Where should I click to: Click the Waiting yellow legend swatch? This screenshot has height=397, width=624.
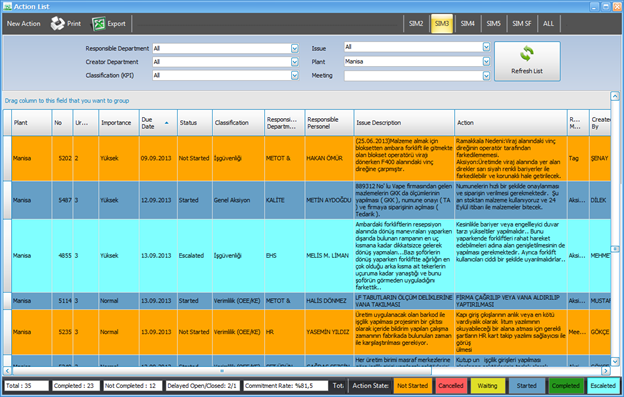(x=488, y=385)
